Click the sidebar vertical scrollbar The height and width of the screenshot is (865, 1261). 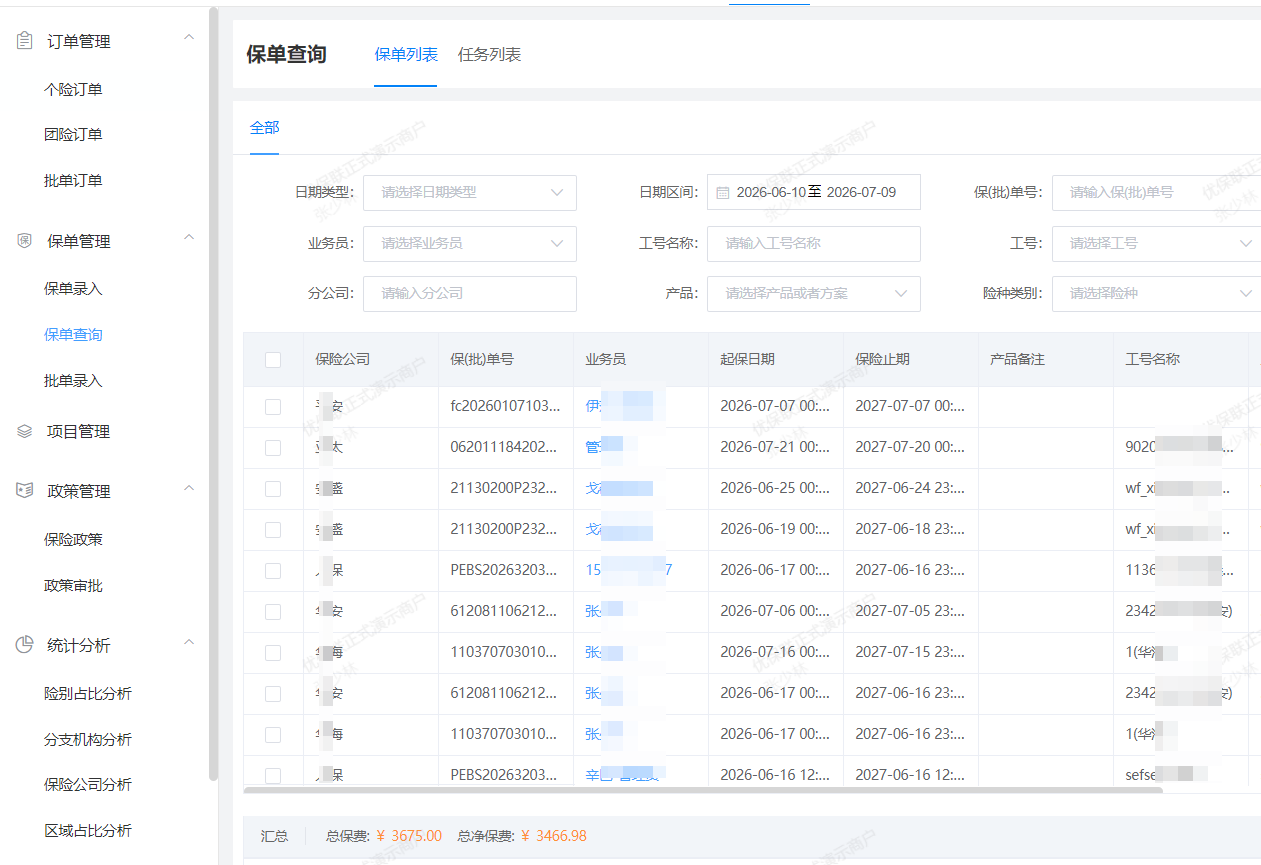(213, 394)
